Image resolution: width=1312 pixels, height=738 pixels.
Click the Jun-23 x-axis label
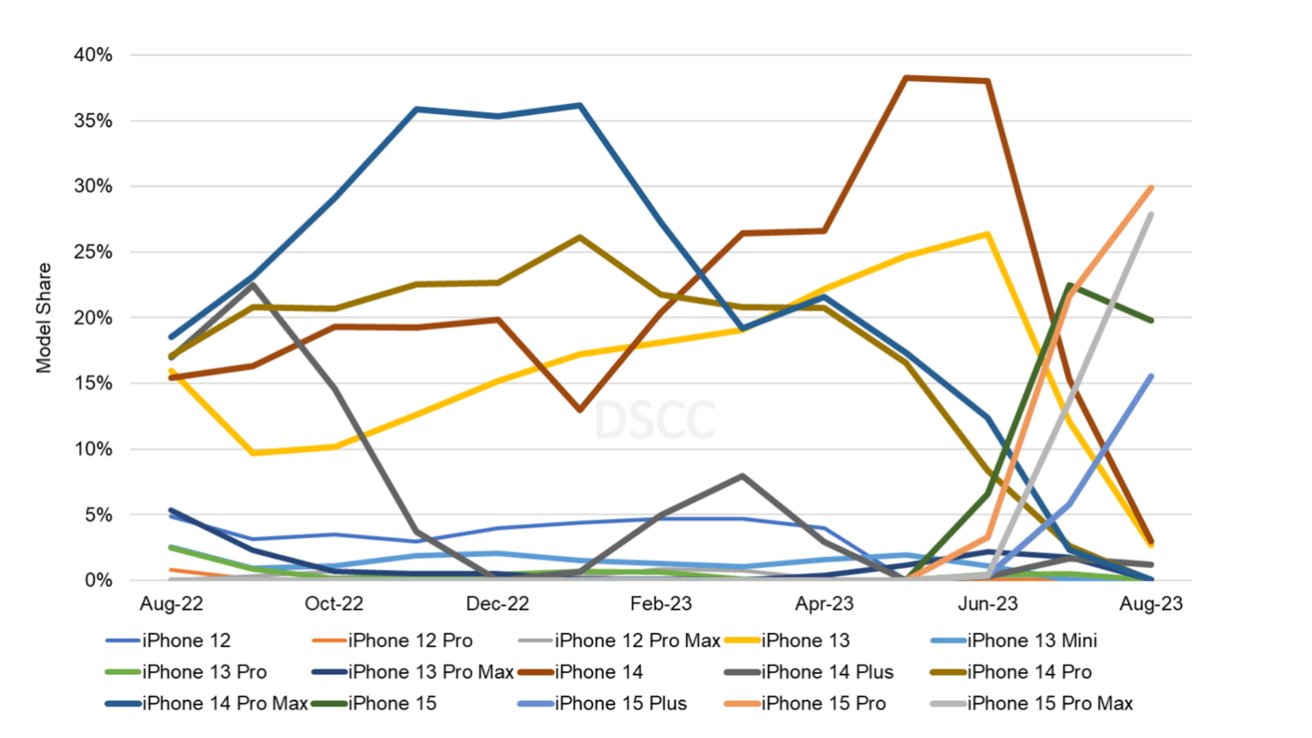tap(989, 605)
